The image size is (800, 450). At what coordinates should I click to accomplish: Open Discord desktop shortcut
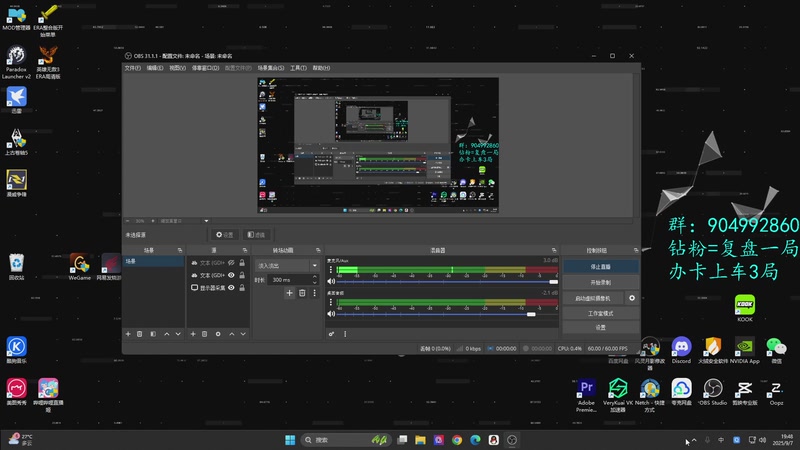coord(681,351)
